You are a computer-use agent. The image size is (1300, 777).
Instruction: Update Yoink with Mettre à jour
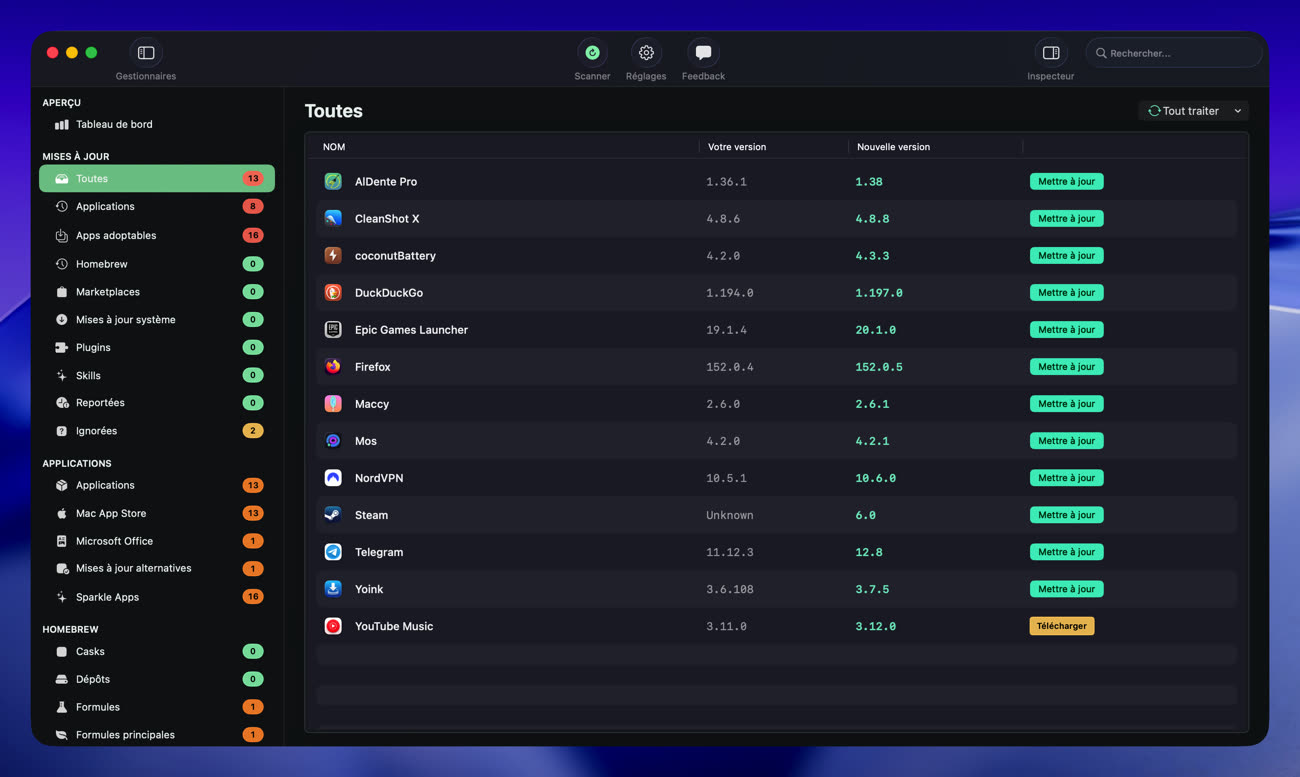(1066, 589)
